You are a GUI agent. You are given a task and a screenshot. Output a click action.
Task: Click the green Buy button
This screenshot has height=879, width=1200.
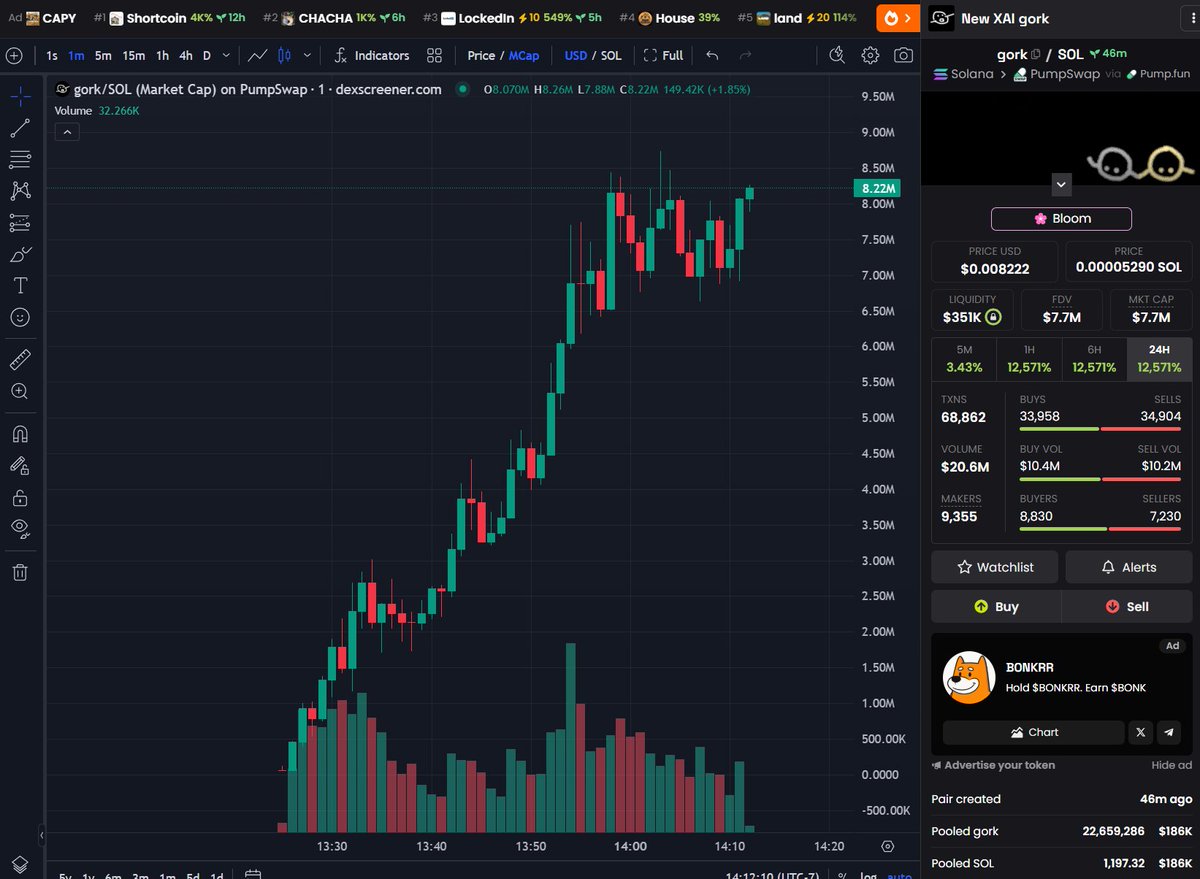[996, 606]
